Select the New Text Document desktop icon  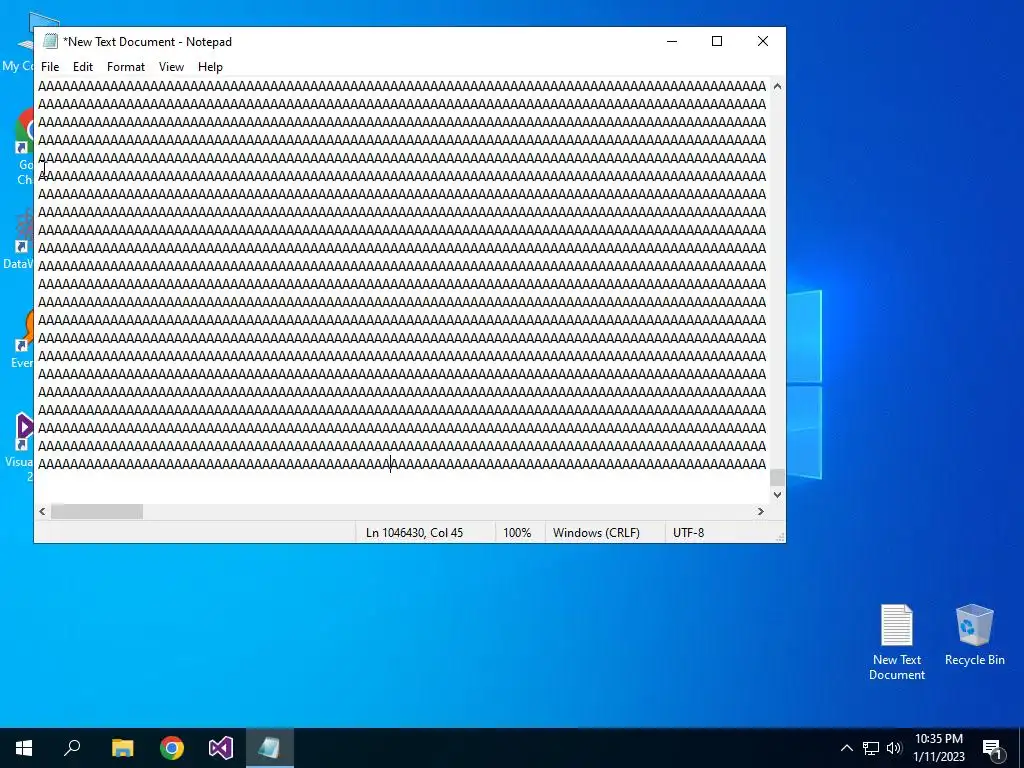[897, 643]
